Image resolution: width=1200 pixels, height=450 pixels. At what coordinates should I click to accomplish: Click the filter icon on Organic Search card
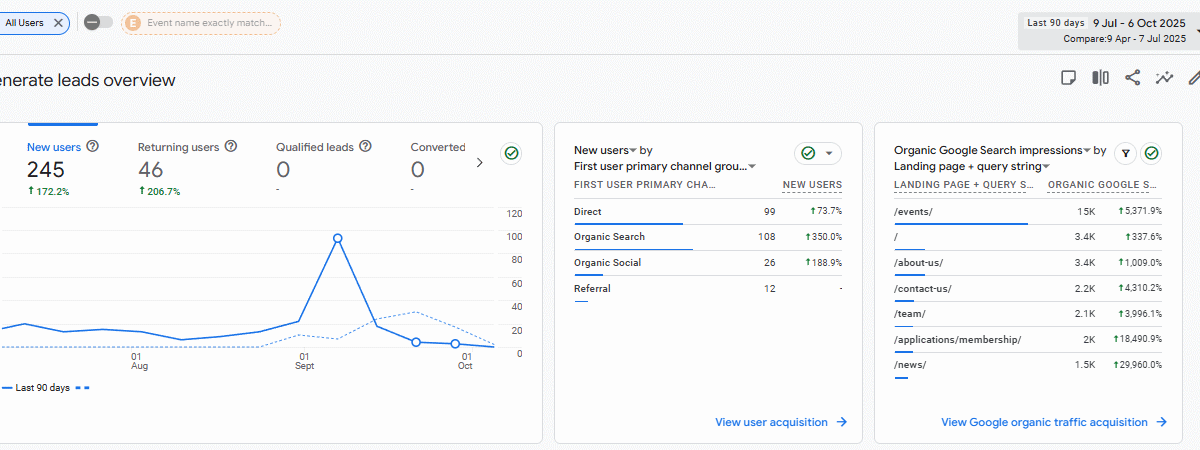(x=1124, y=153)
